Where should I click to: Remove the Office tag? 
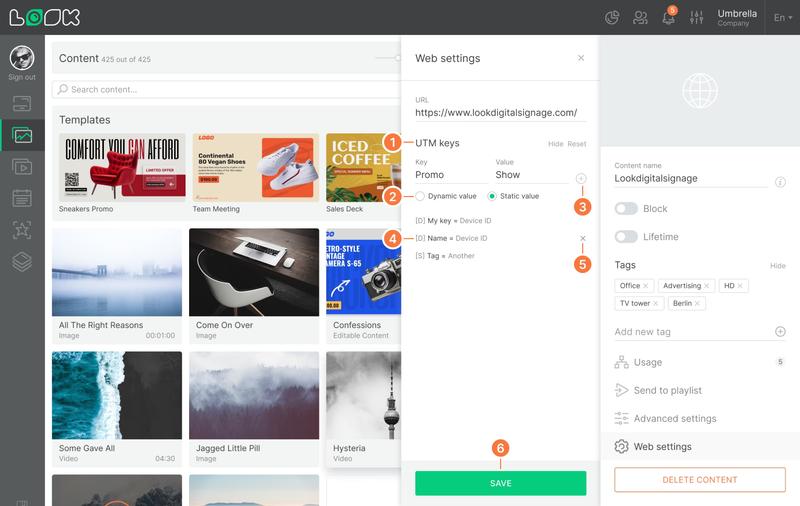point(645,286)
